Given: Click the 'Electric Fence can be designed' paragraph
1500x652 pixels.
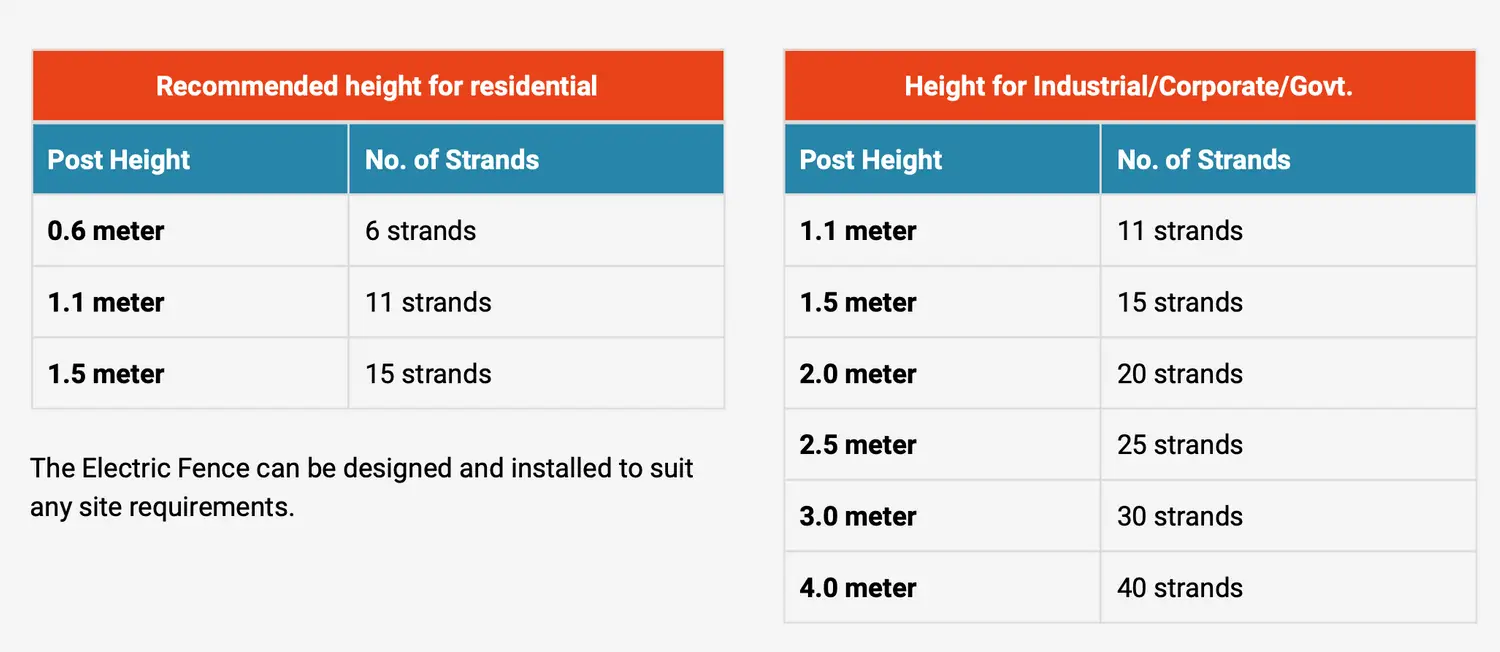Looking at the screenshot, I should click(x=362, y=487).
